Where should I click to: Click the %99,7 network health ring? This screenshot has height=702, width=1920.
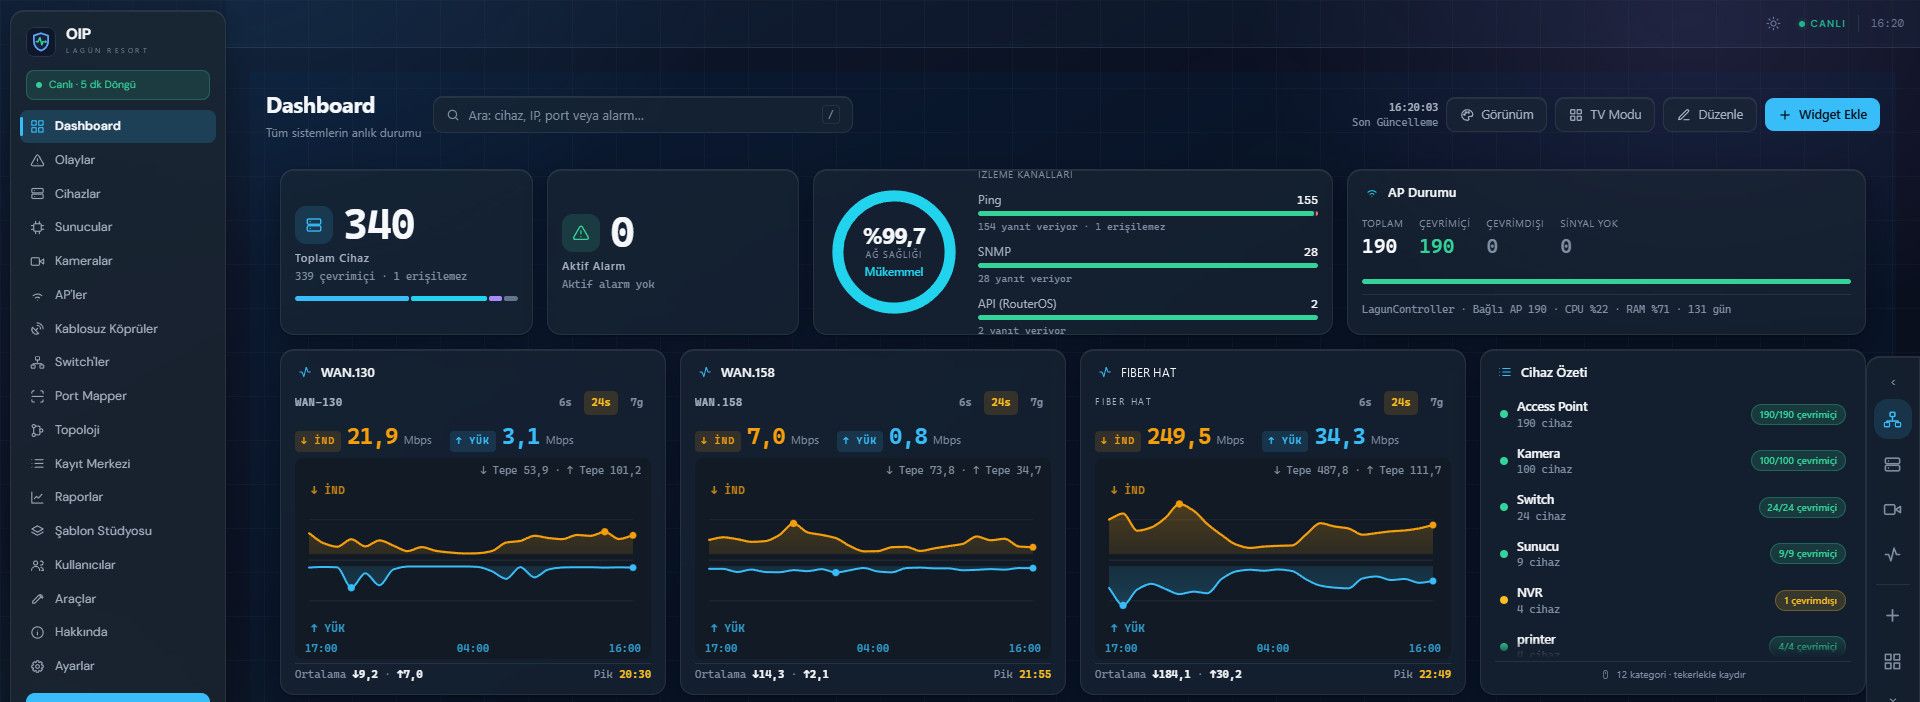point(894,252)
